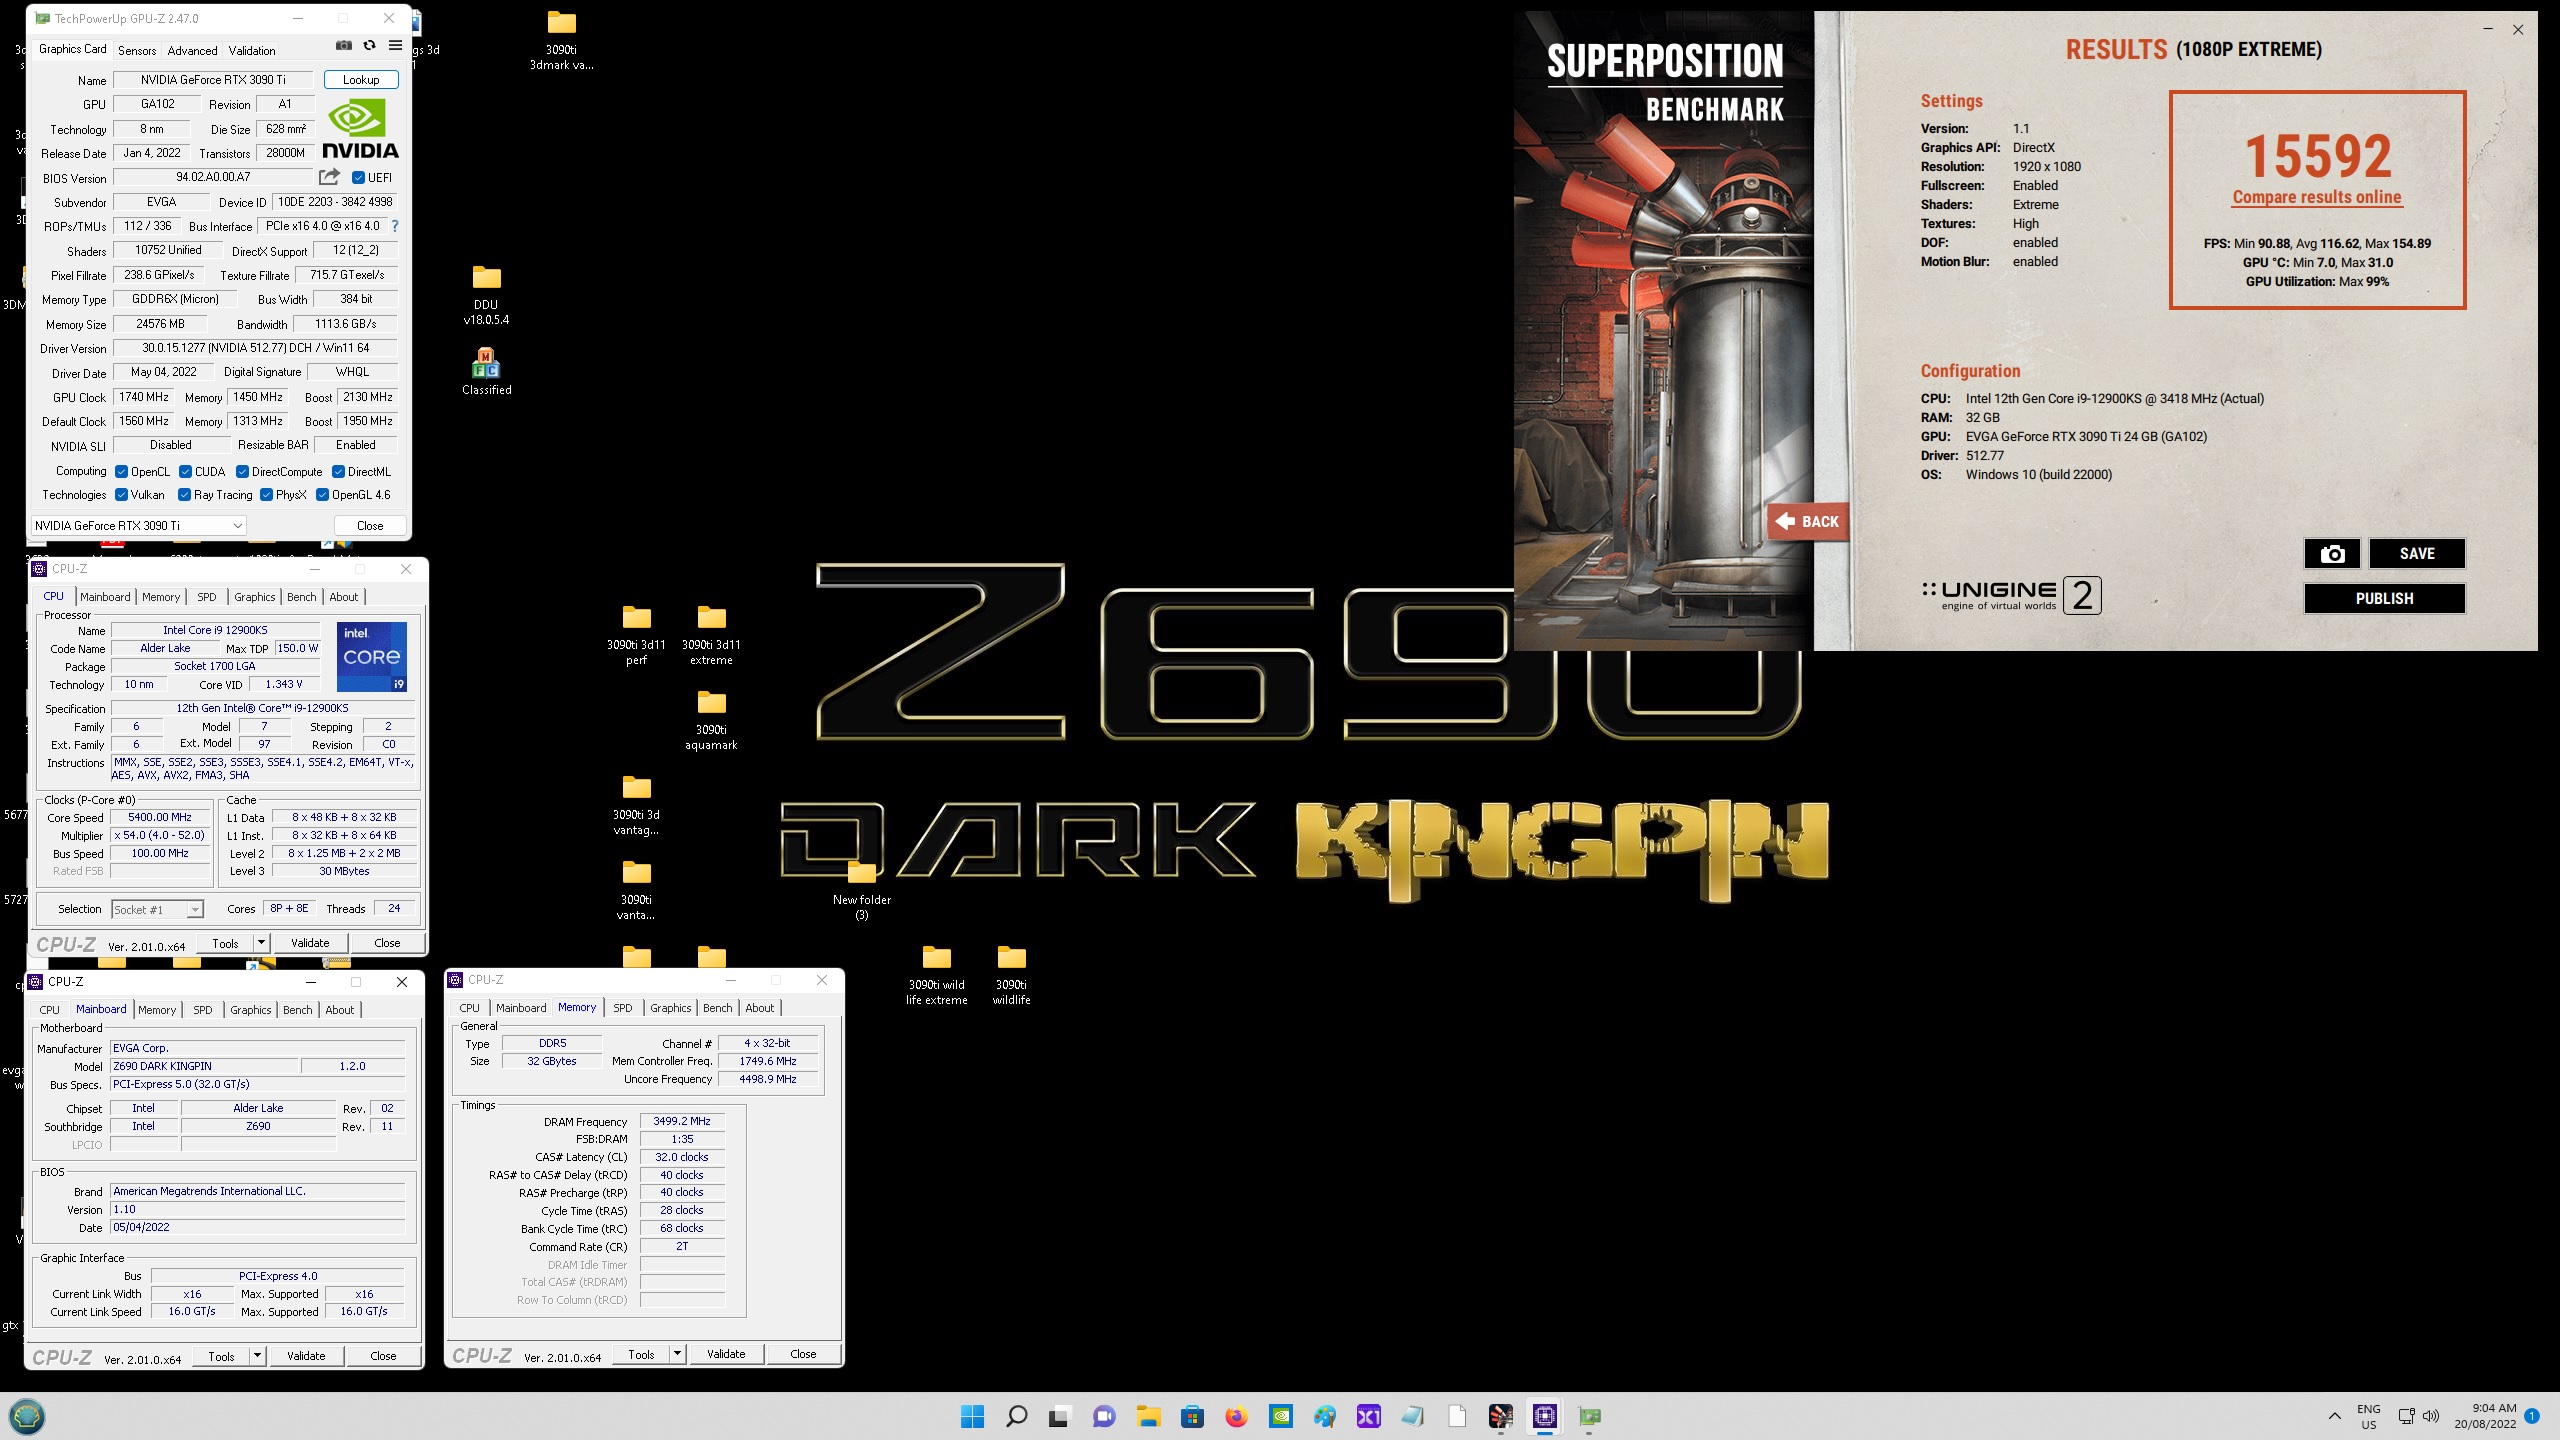This screenshot has width=2560, height=1440.
Task: Toggle the DirectCompute checkbox
Action: (x=242, y=472)
